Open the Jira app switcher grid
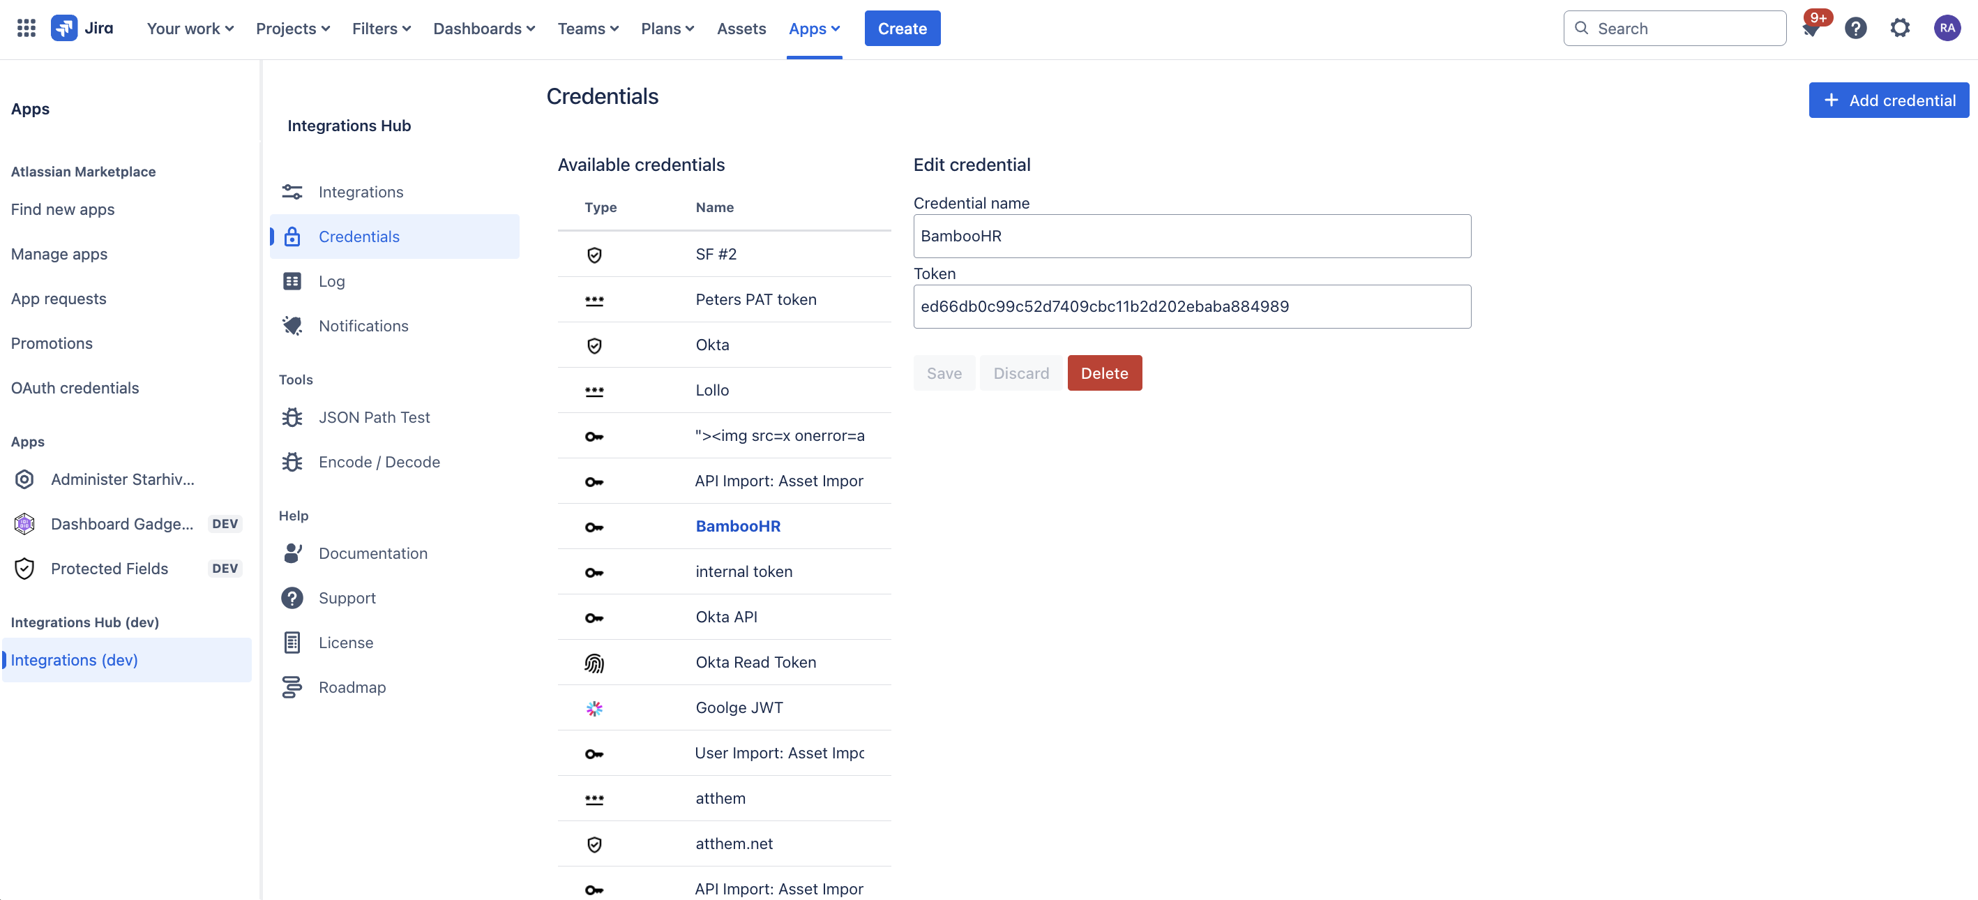The image size is (1978, 900). point(24,28)
